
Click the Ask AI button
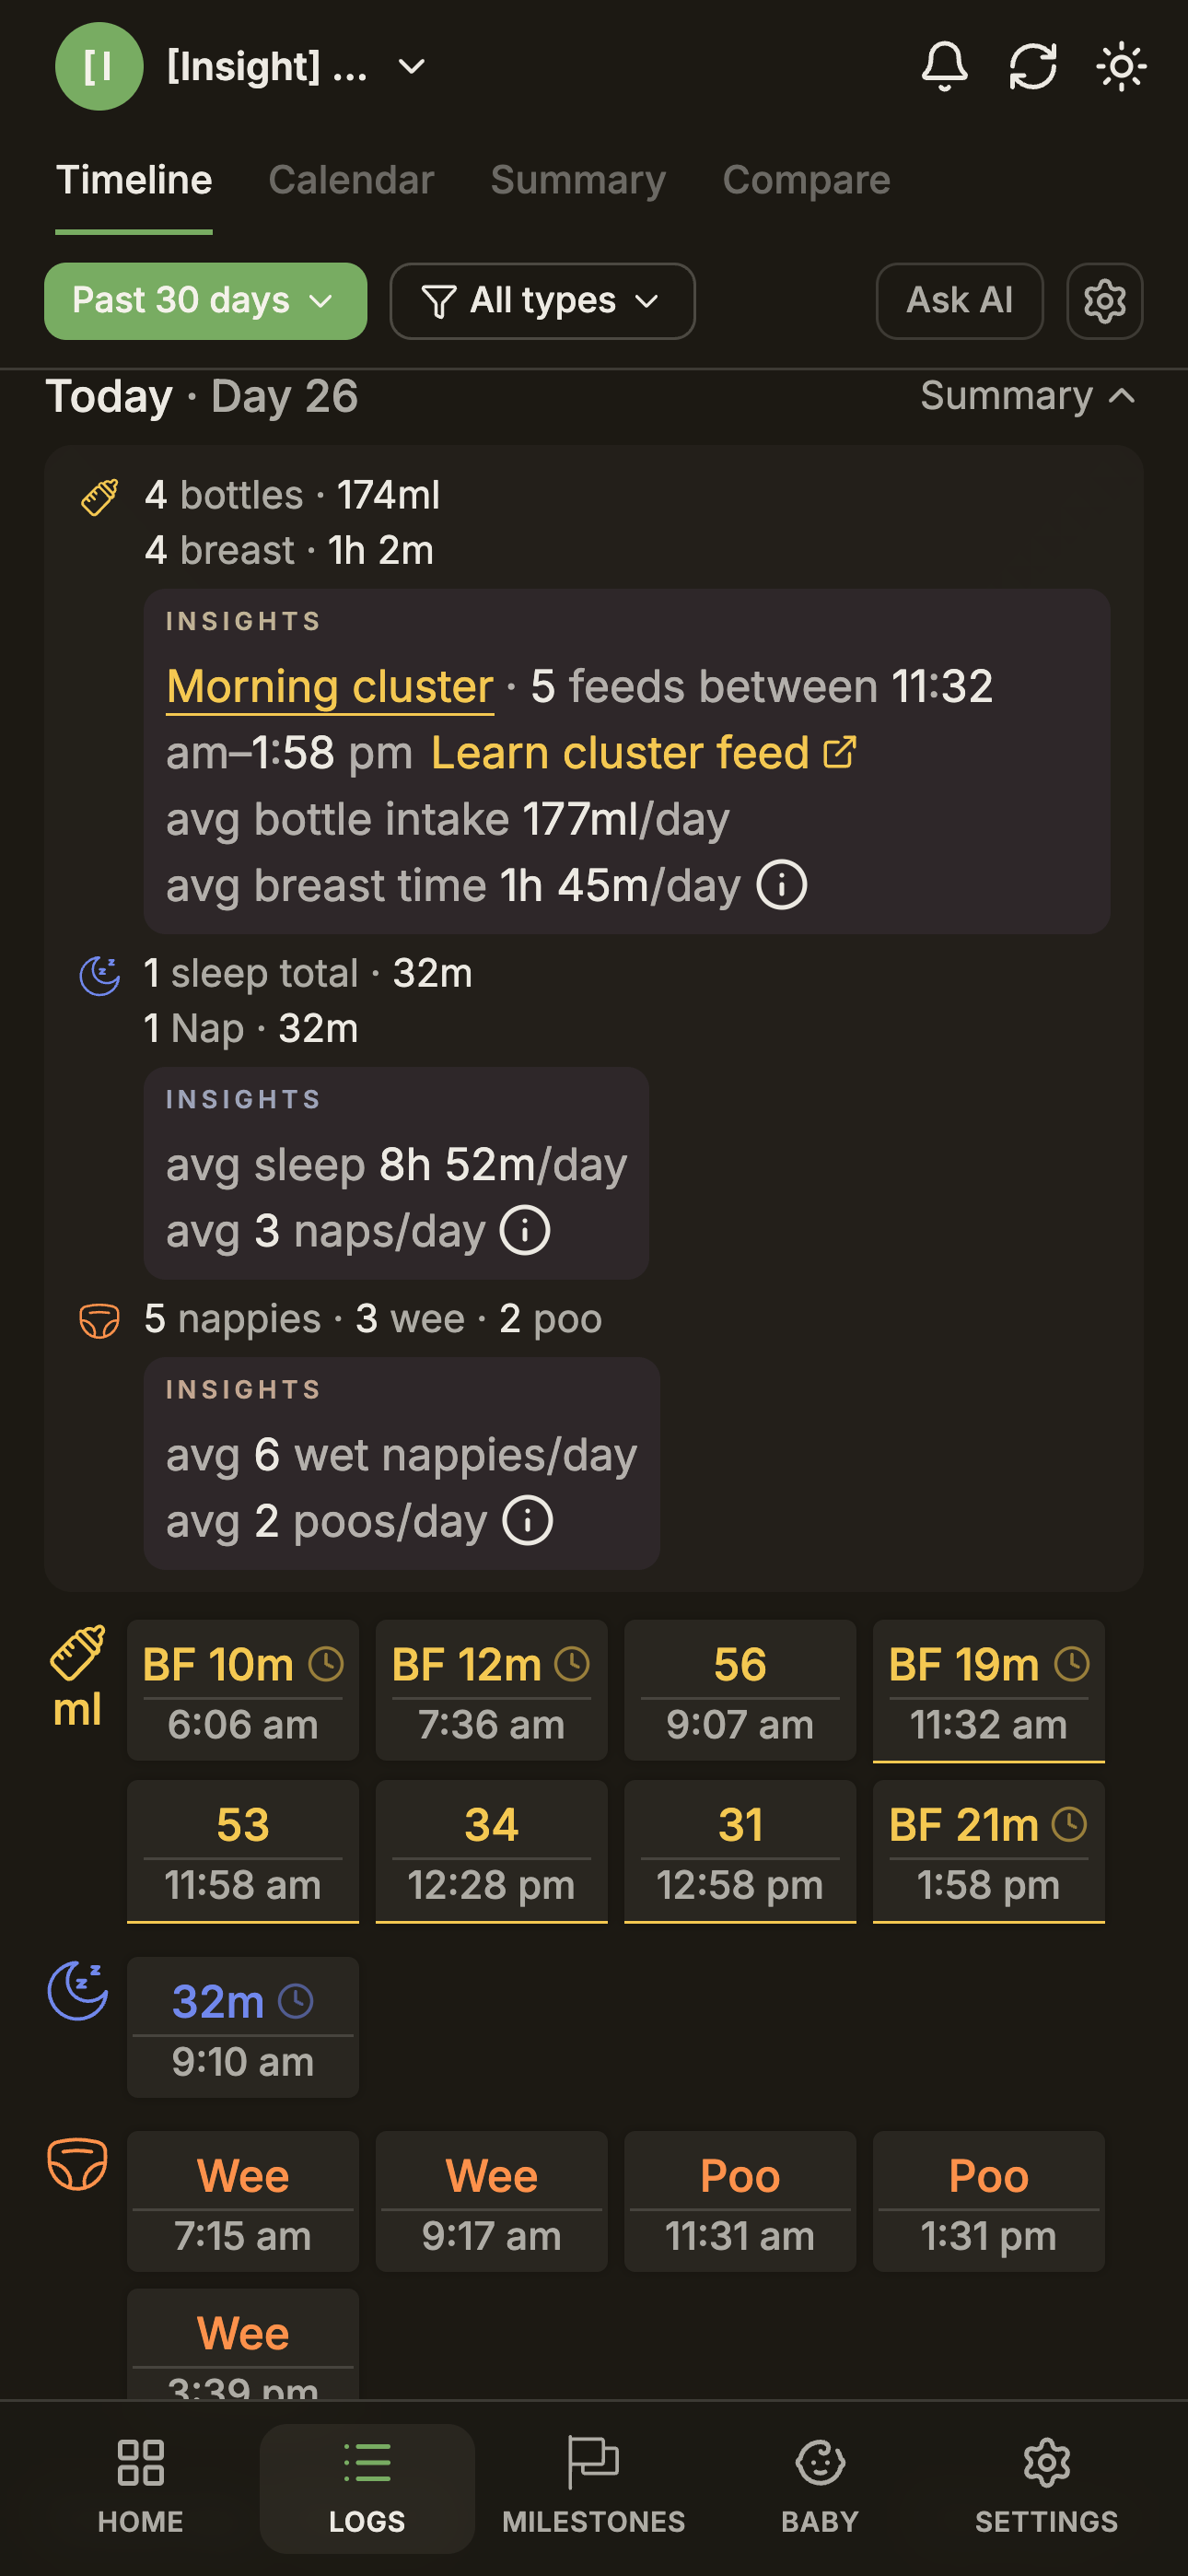coord(959,301)
